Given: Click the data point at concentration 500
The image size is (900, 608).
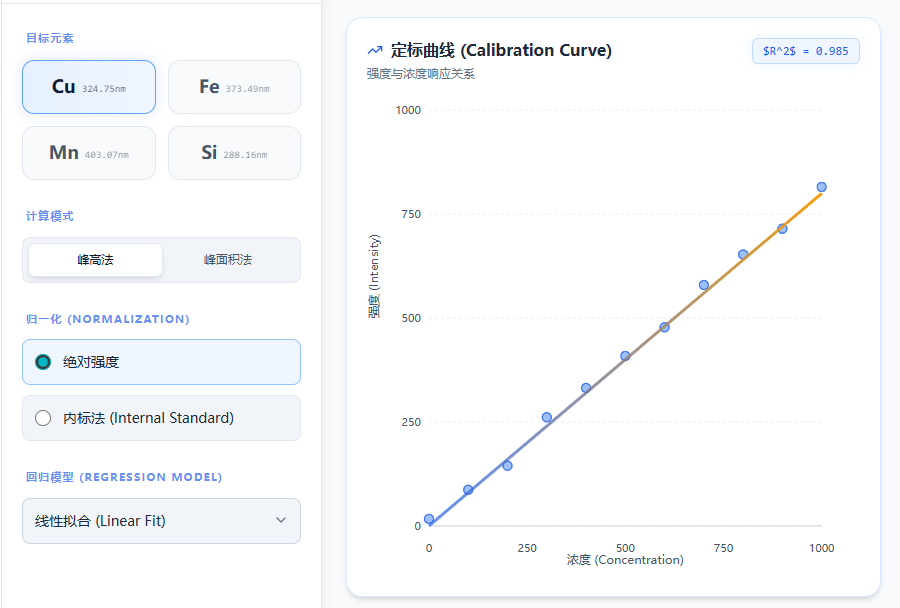Looking at the screenshot, I should tap(625, 356).
